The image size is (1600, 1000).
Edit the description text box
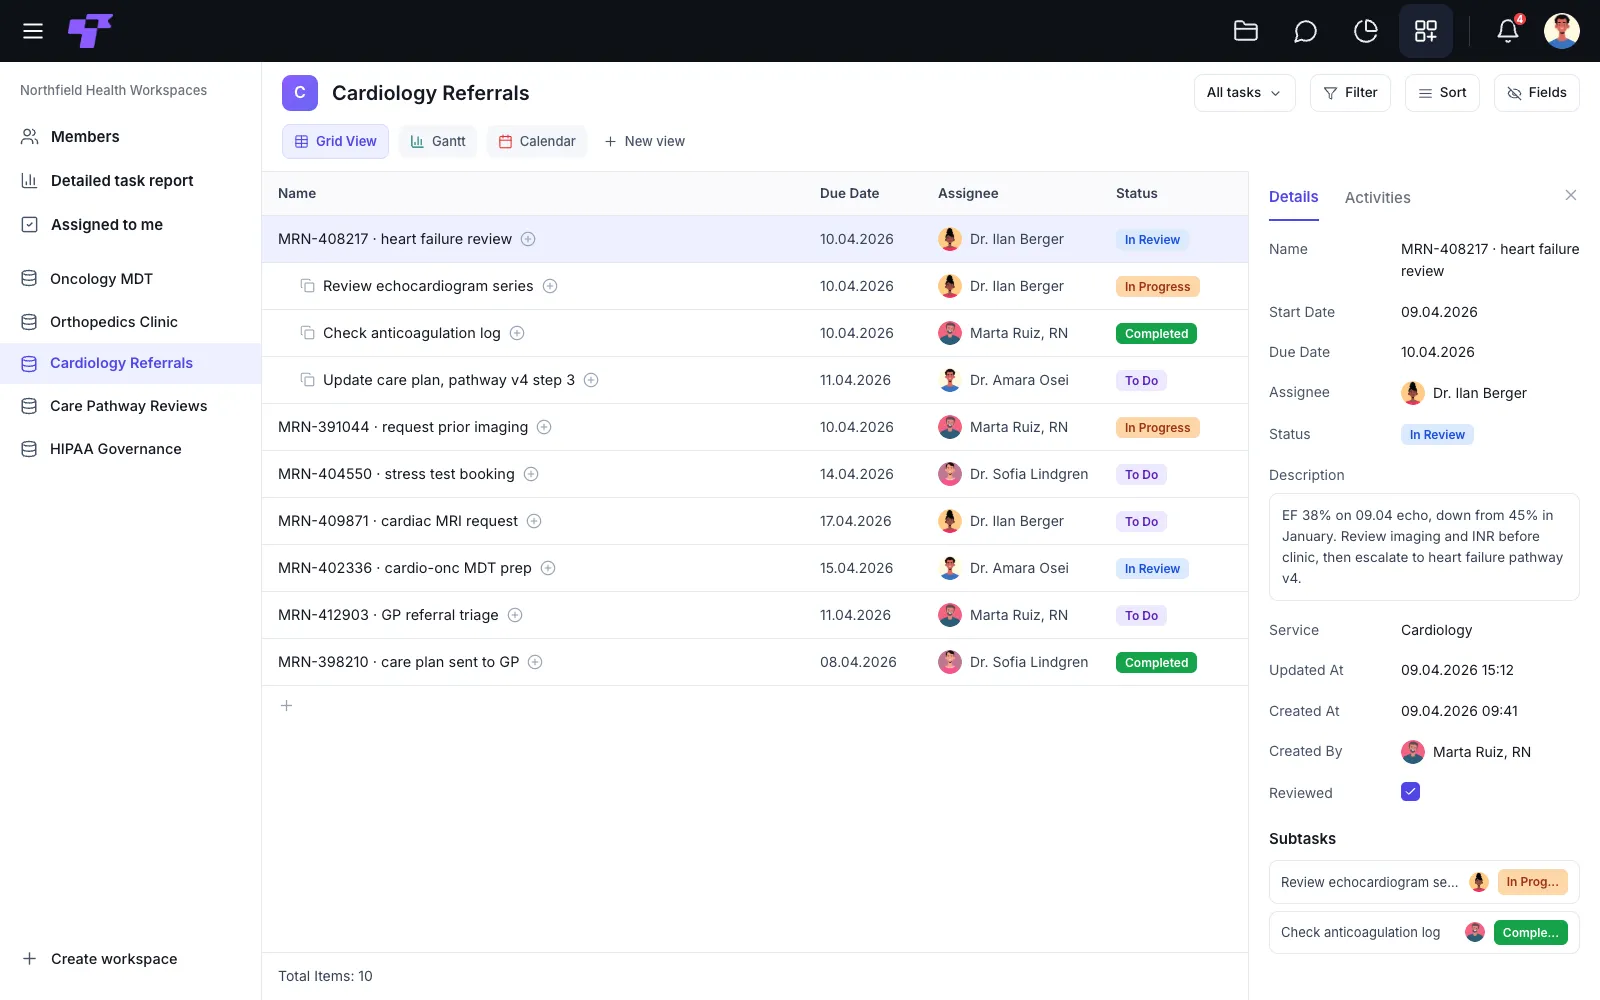1424,547
